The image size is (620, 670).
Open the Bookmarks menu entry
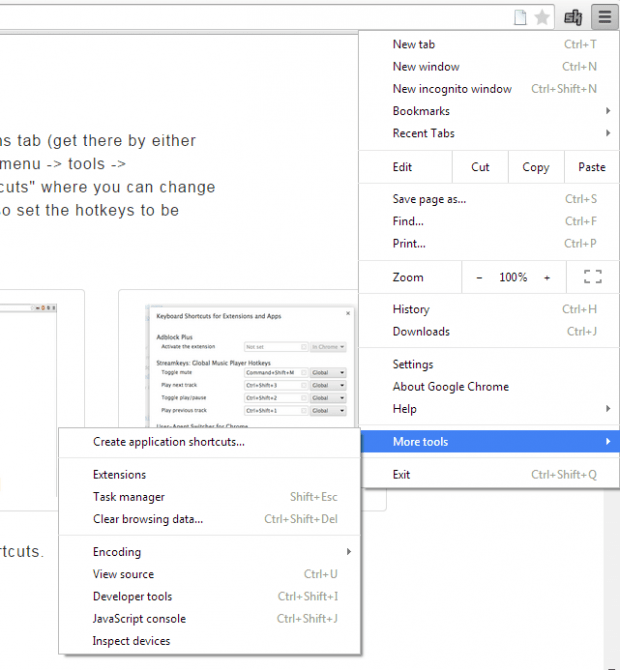pos(489,111)
